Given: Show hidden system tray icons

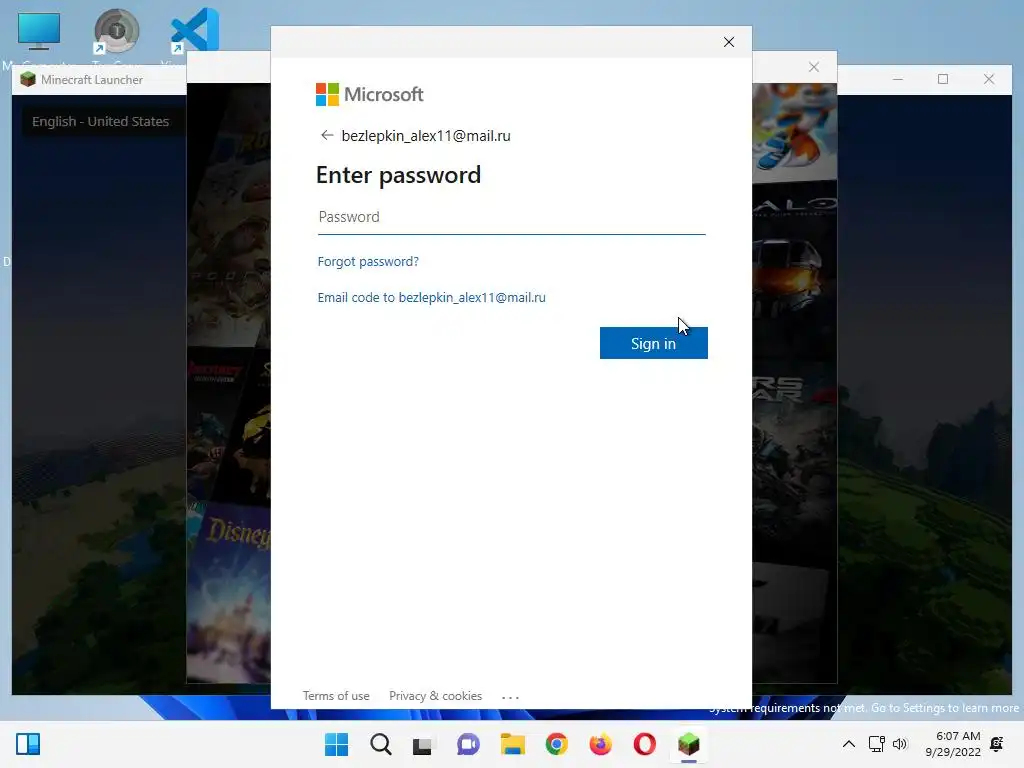Looking at the screenshot, I should tap(848, 744).
